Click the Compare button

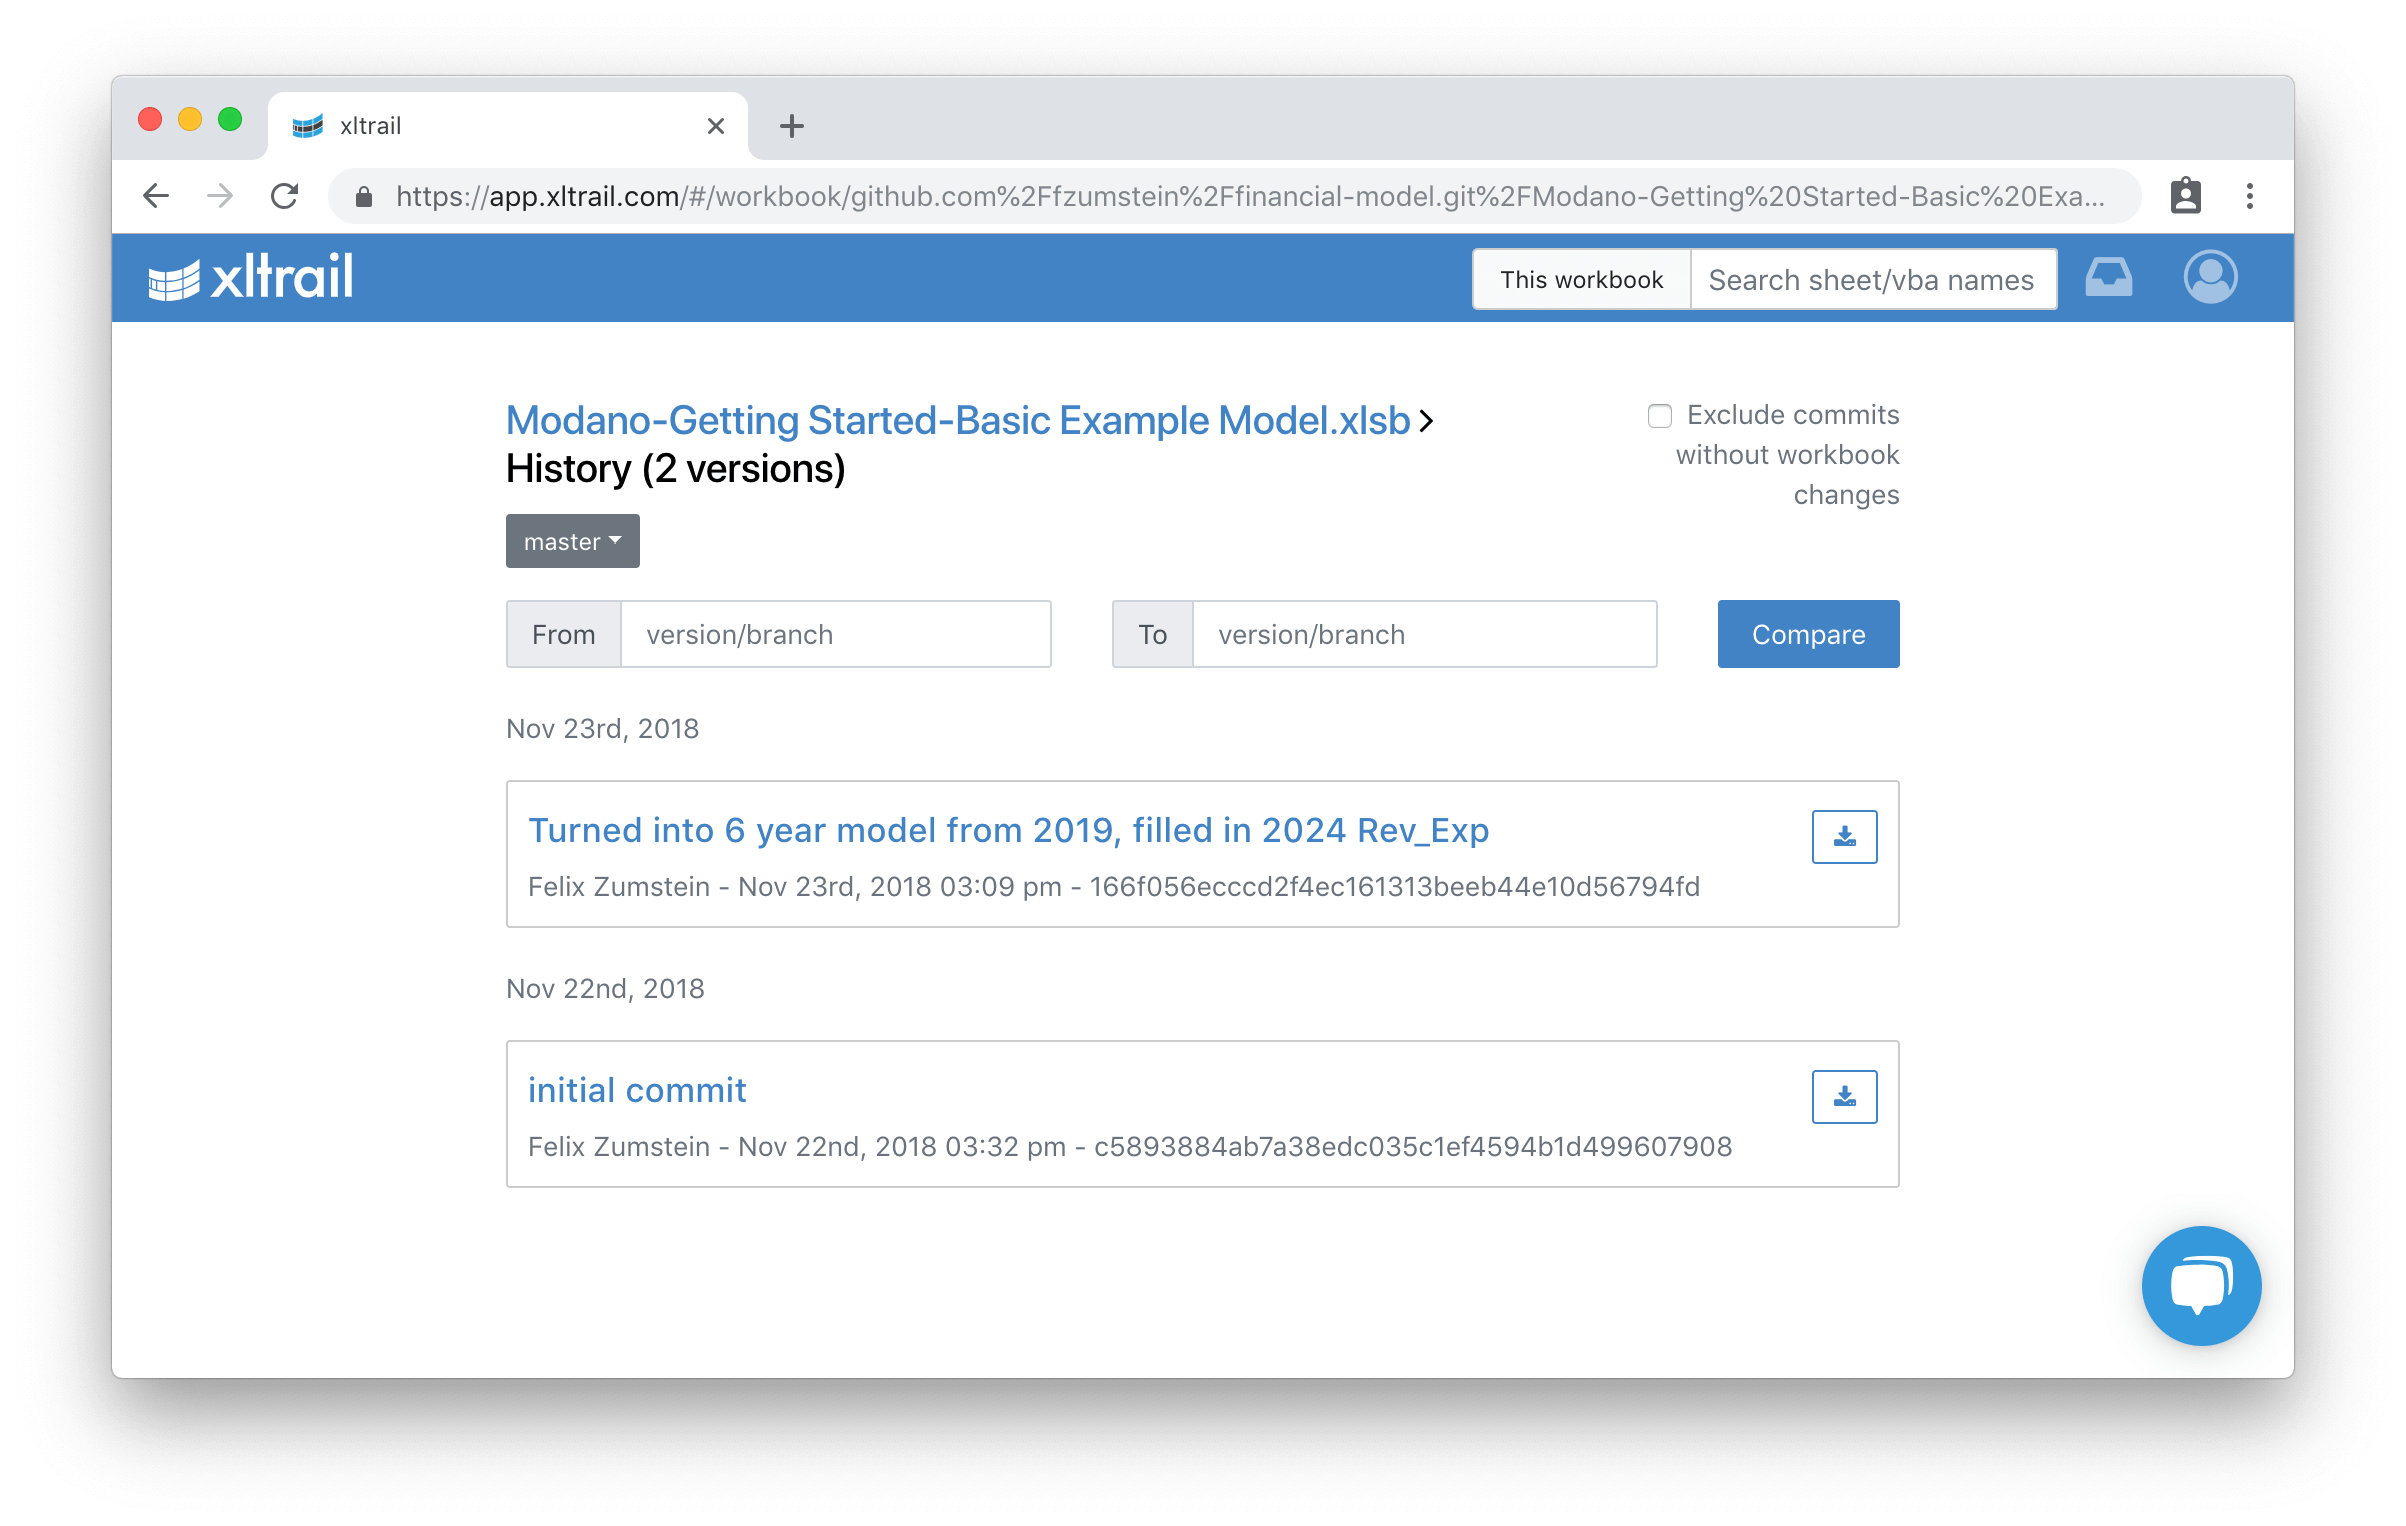(x=1808, y=633)
